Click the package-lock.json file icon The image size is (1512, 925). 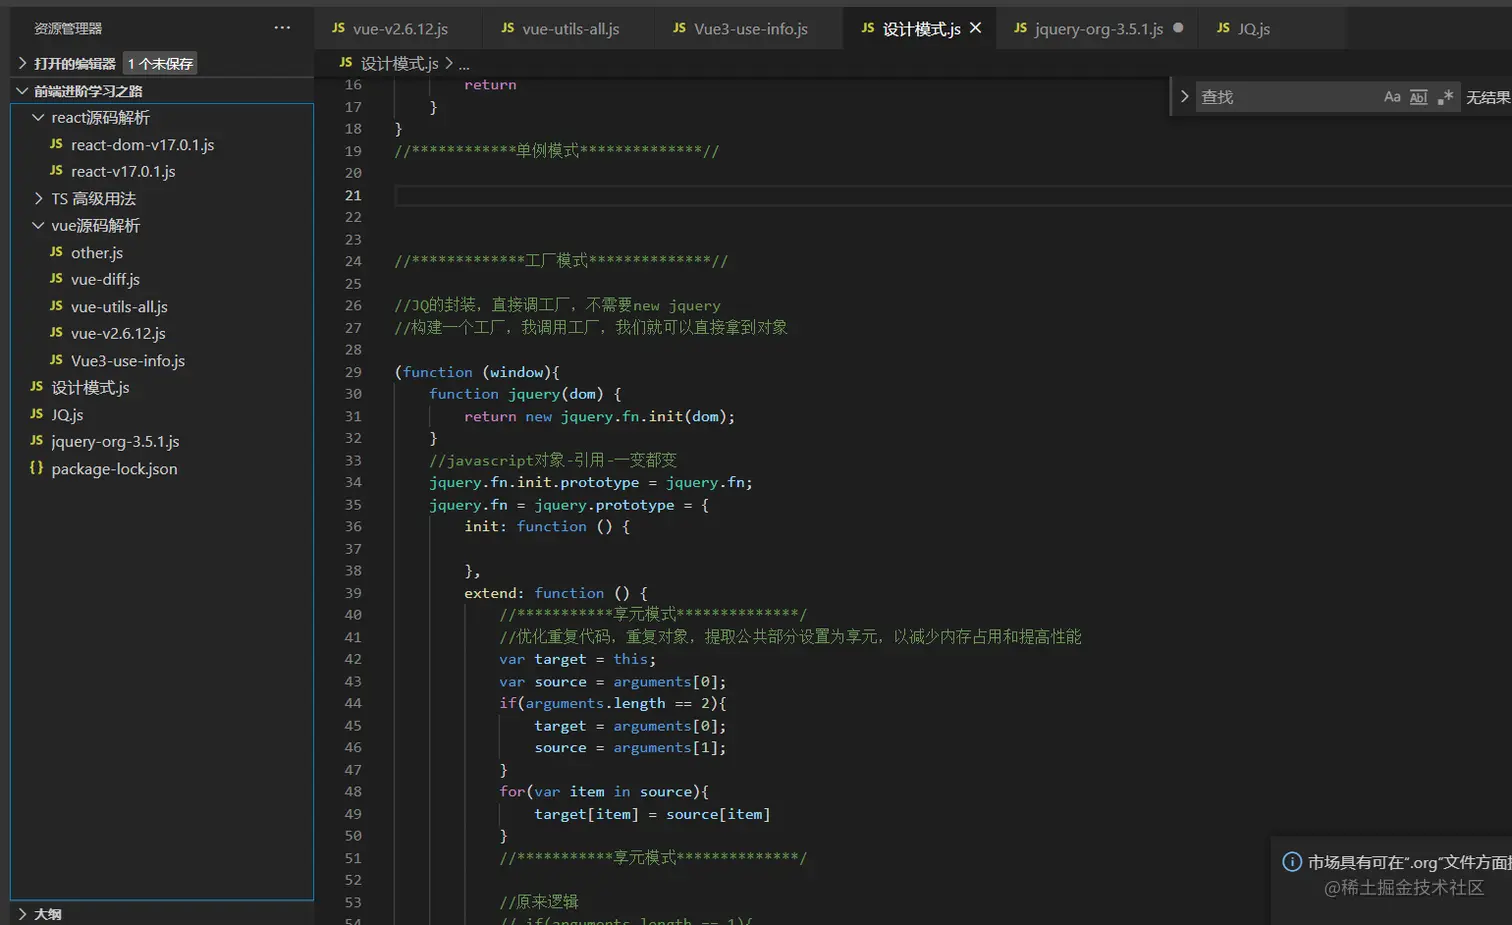click(x=36, y=468)
